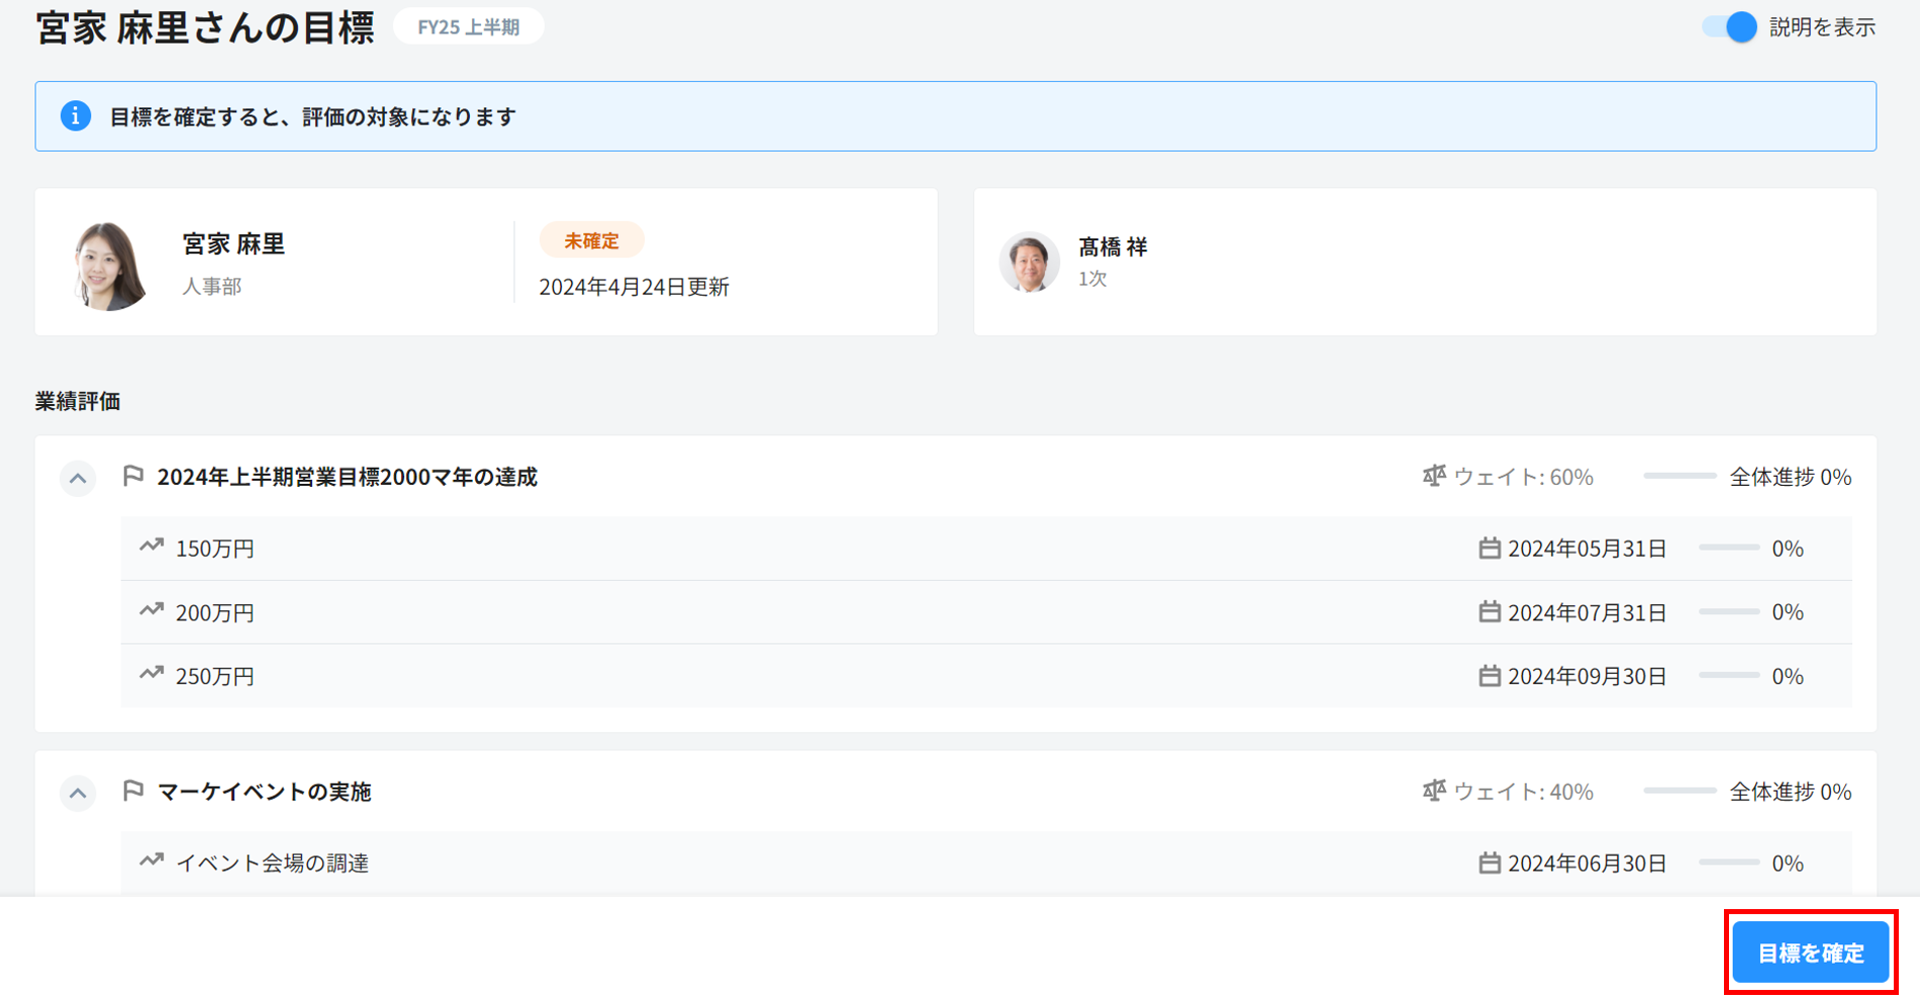Collapse the マーケイベントの実施 goal section
Image resolution: width=1920 pixels, height=1004 pixels.
(78, 793)
